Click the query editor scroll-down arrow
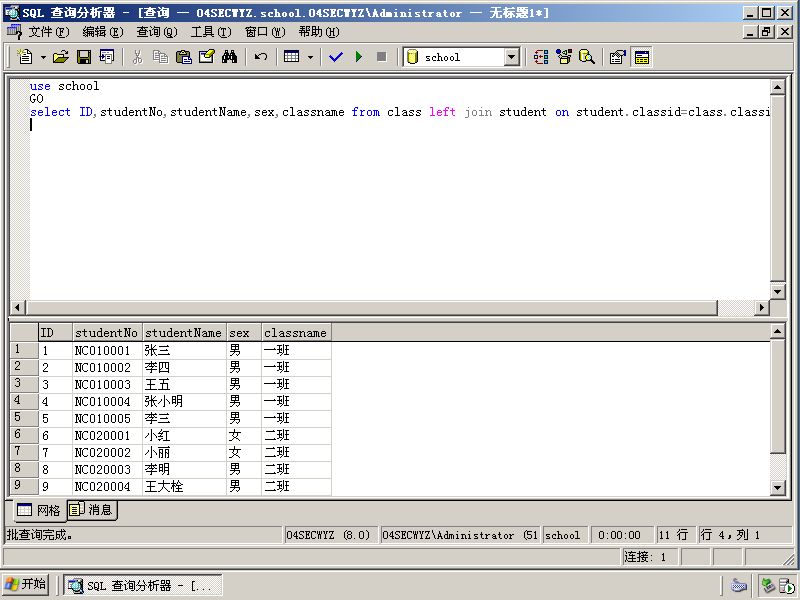Viewport: 800px width, 600px height. (777, 292)
